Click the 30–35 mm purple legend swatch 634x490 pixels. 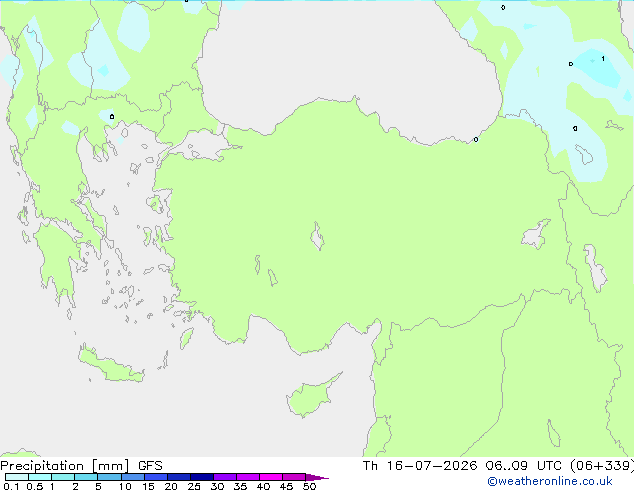(x=225, y=477)
